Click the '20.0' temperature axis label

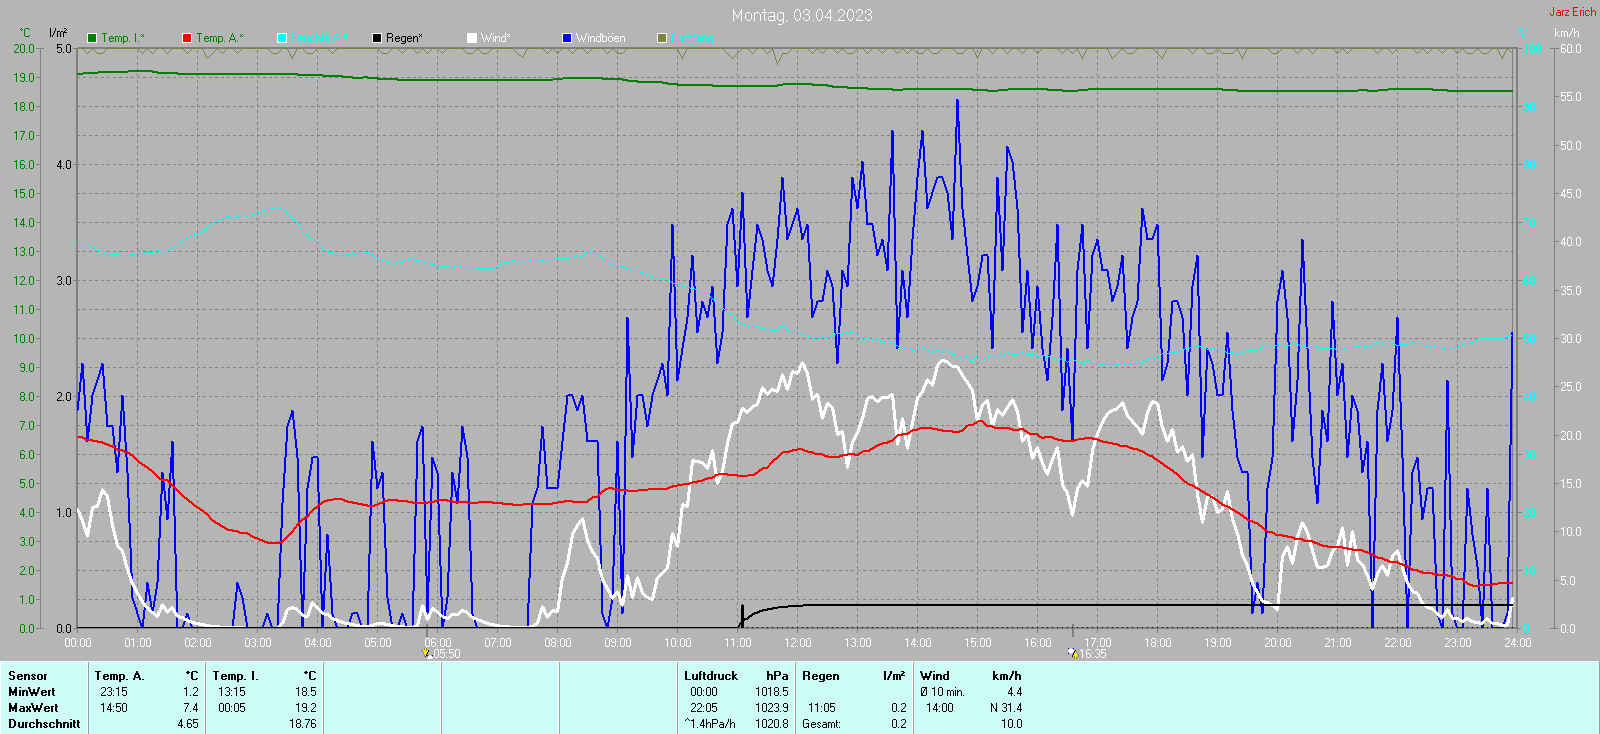point(24,49)
